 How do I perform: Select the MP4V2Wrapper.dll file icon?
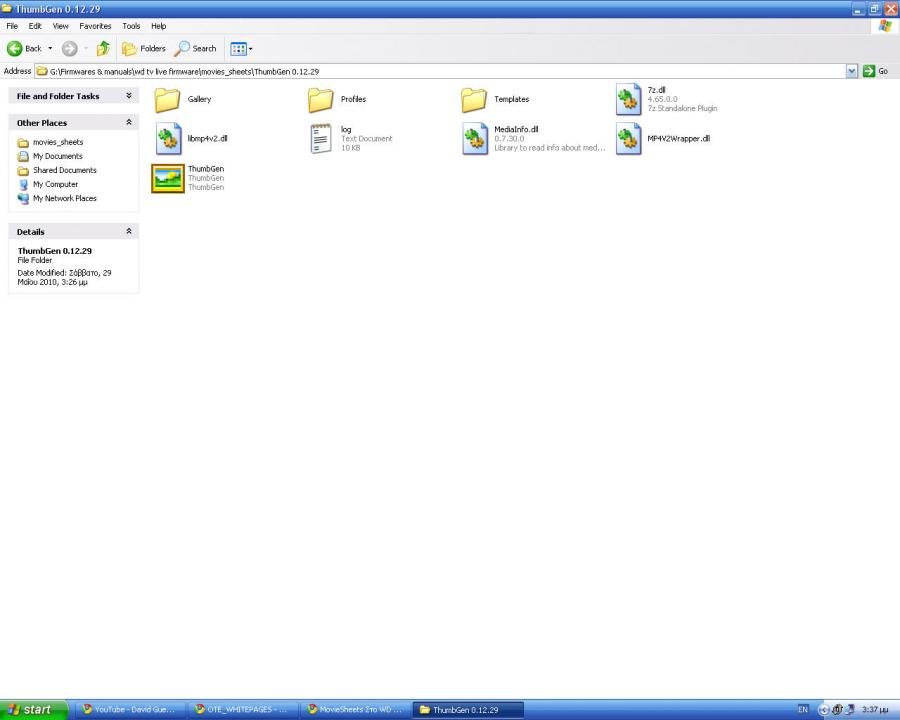pos(629,139)
